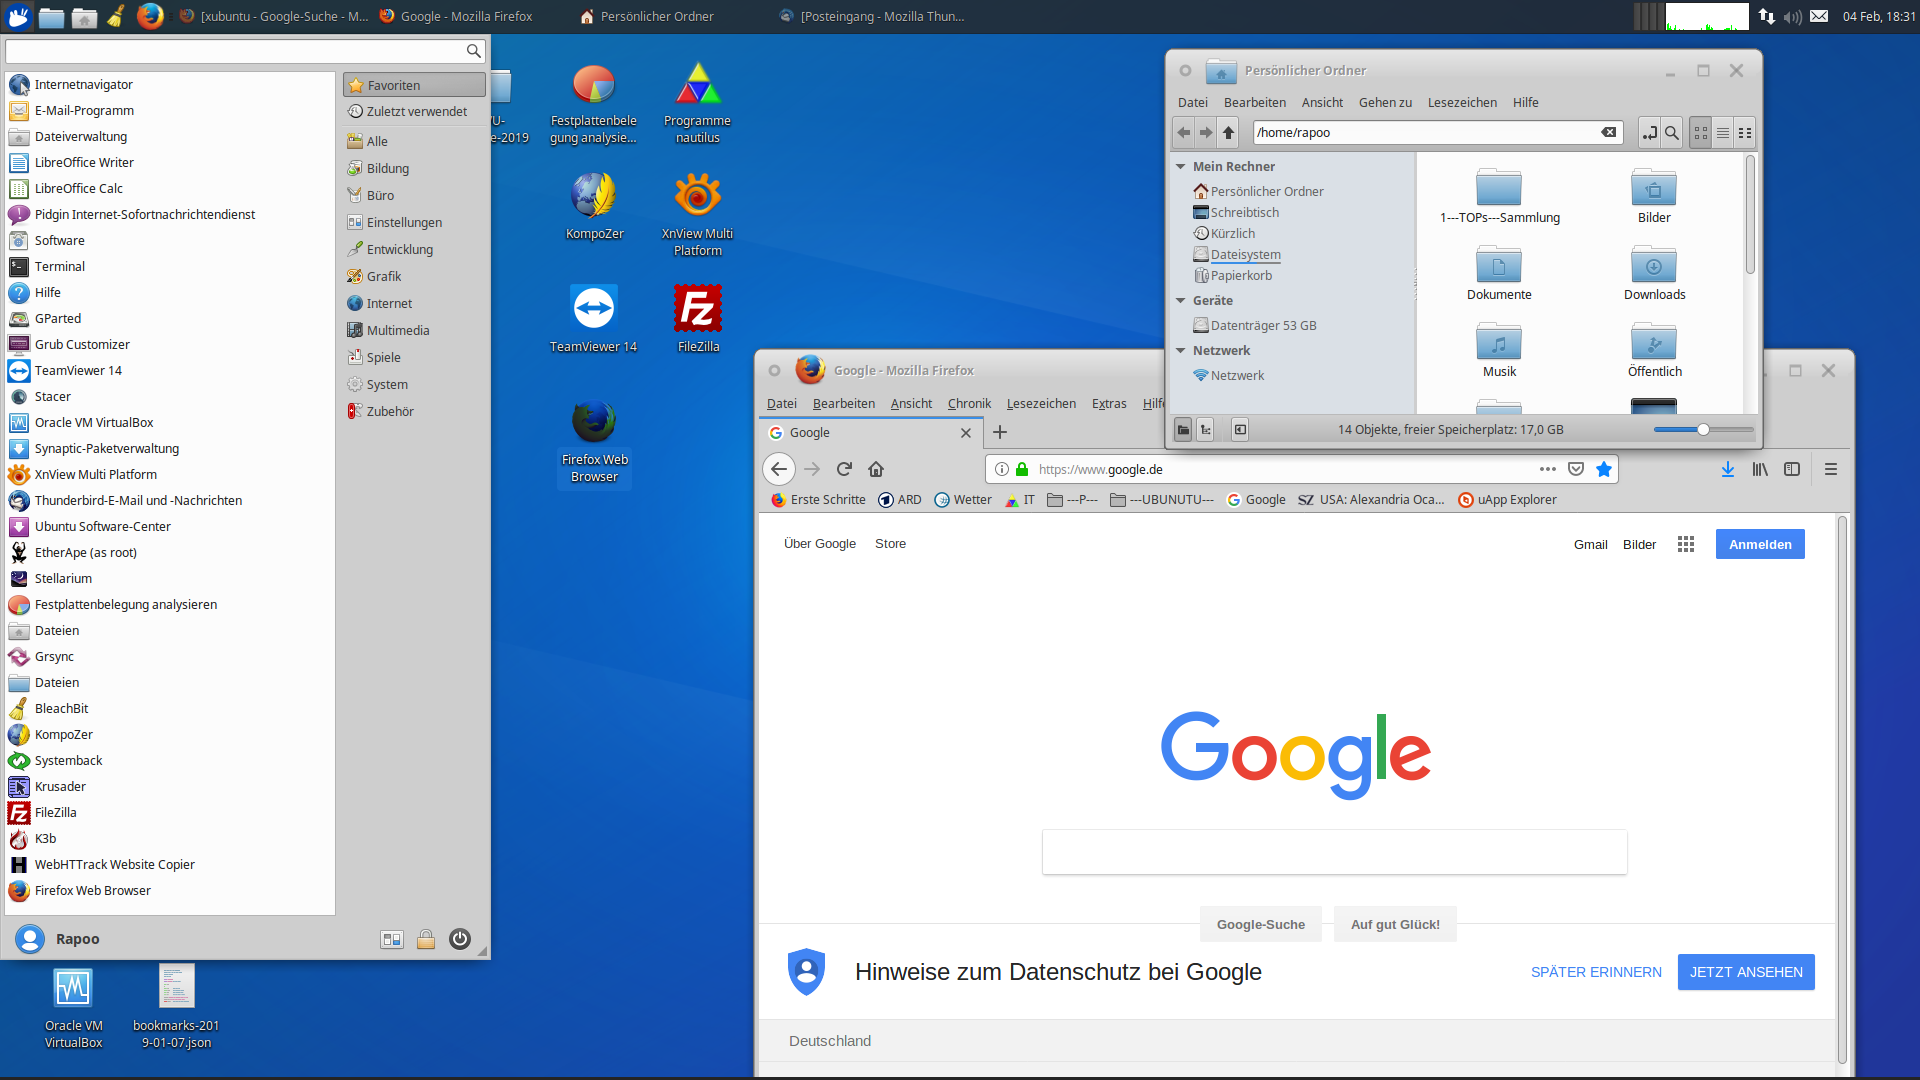Collapse the Geräte sidebar section
This screenshot has width=1920, height=1080.
pyautogui.click(x=1181, y=301)
